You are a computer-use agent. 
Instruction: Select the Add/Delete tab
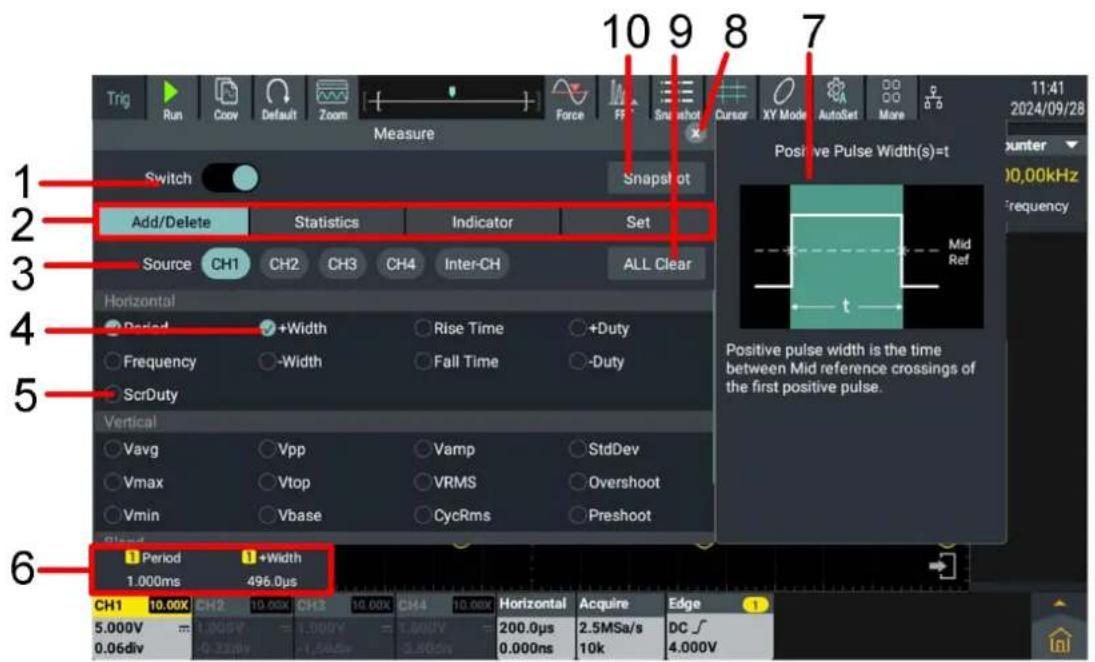pos(172,222)
